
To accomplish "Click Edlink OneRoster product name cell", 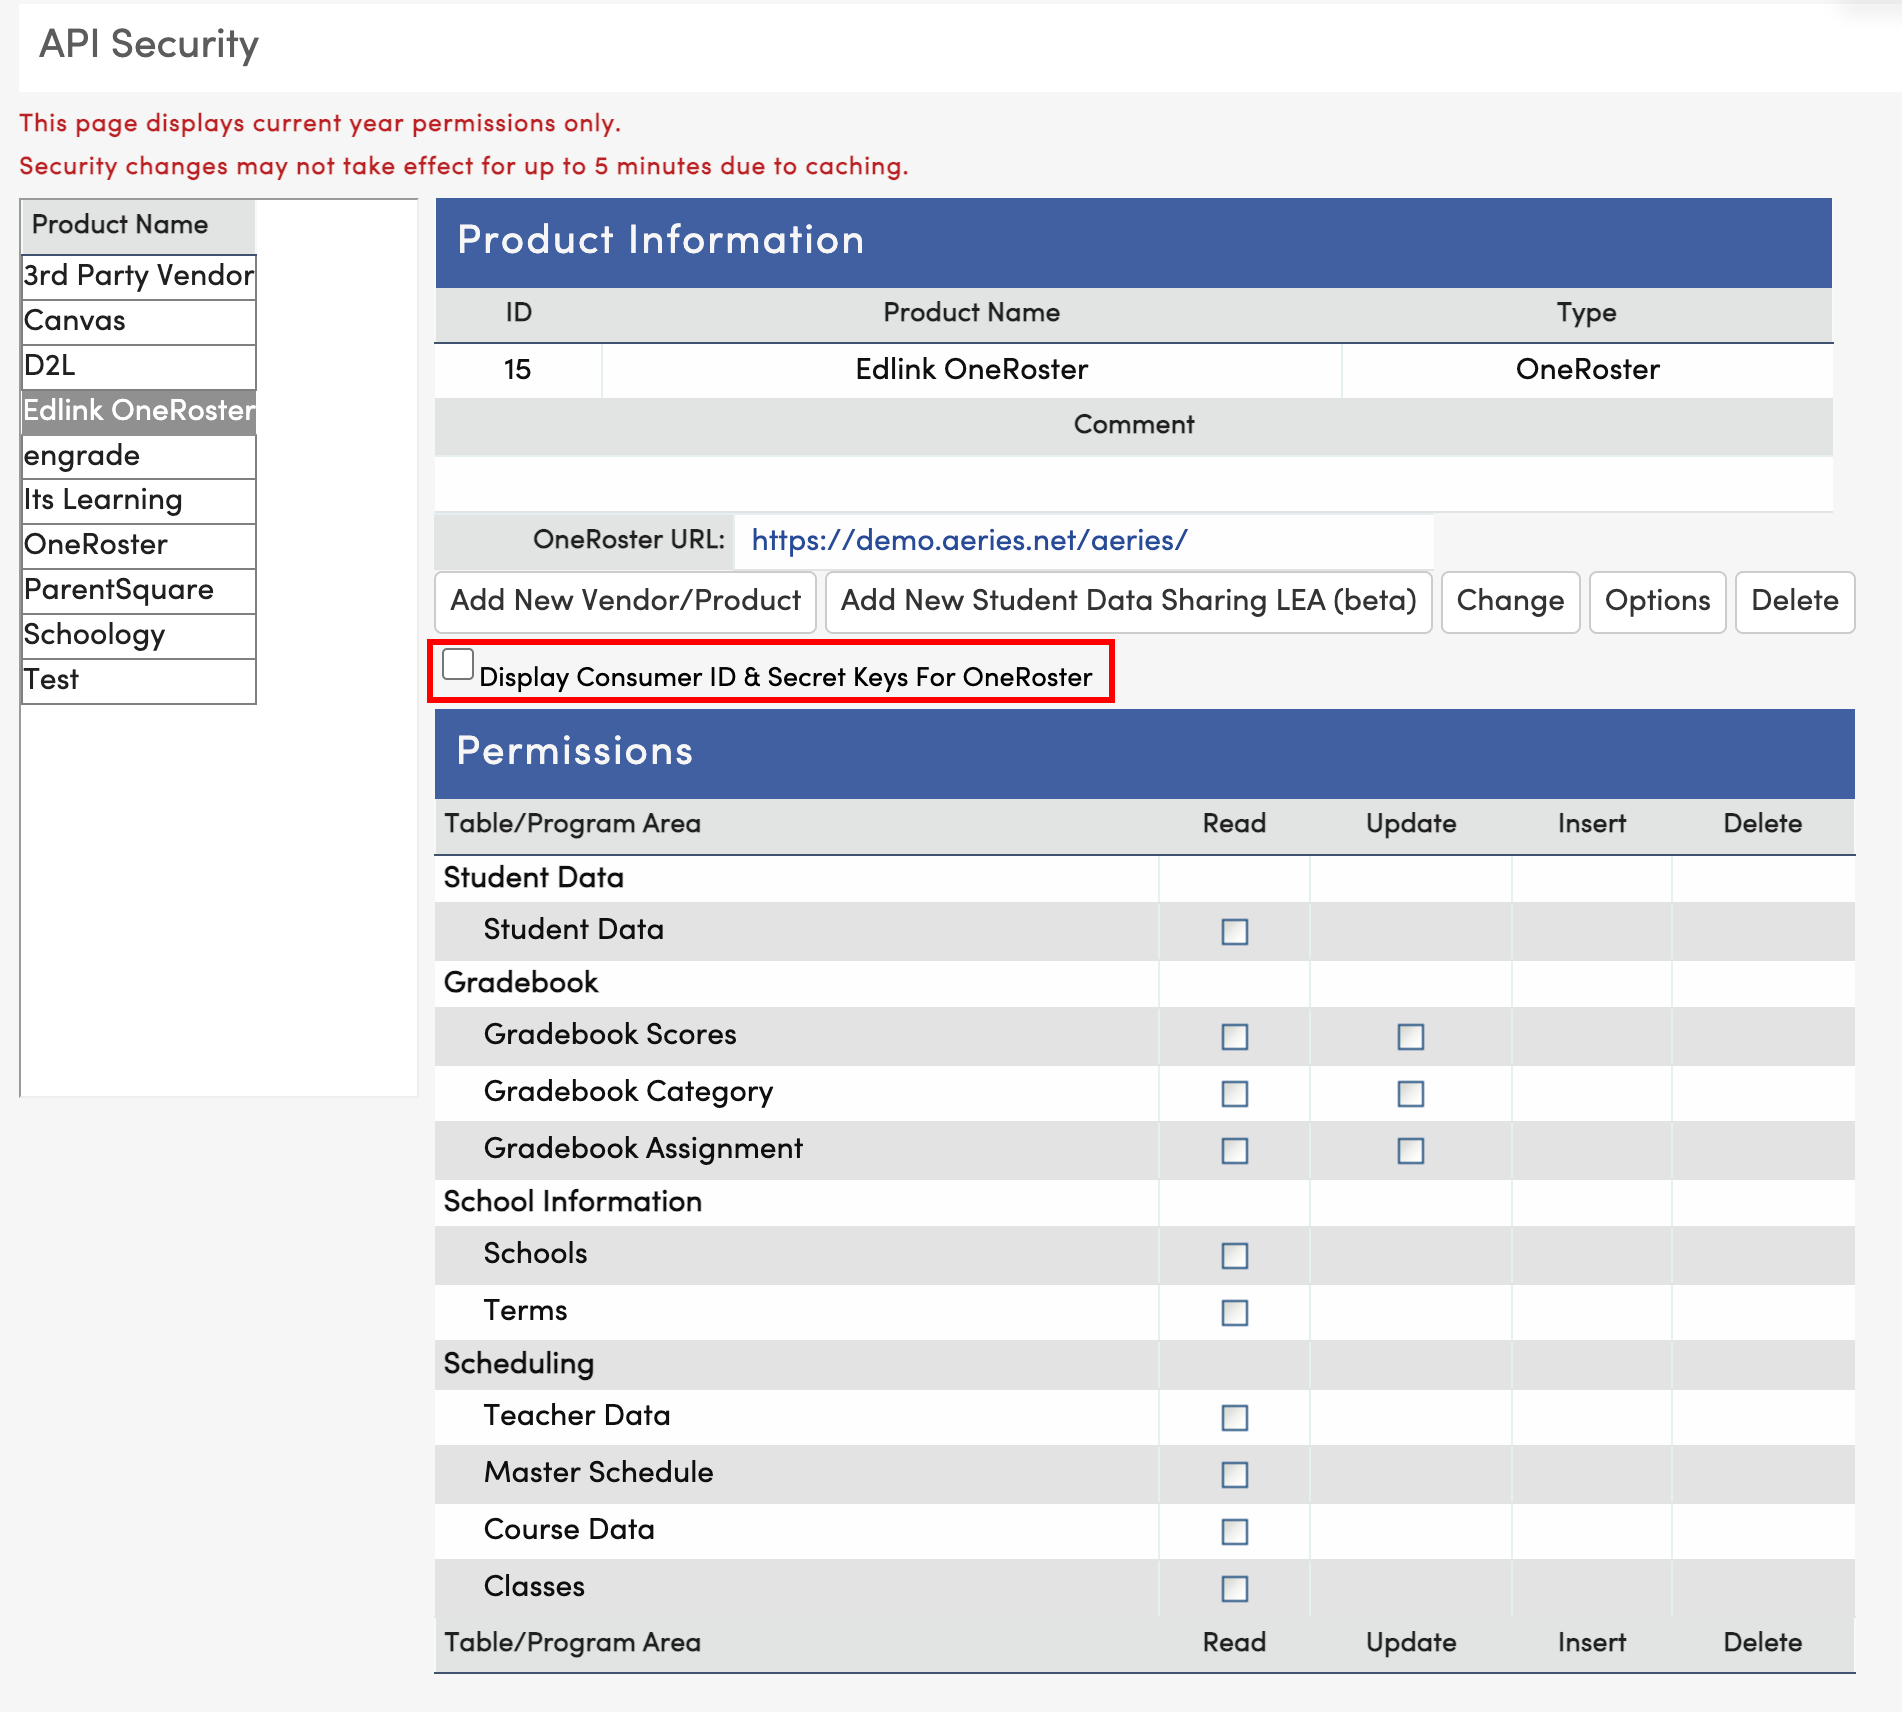I will [x=971, y=370].
